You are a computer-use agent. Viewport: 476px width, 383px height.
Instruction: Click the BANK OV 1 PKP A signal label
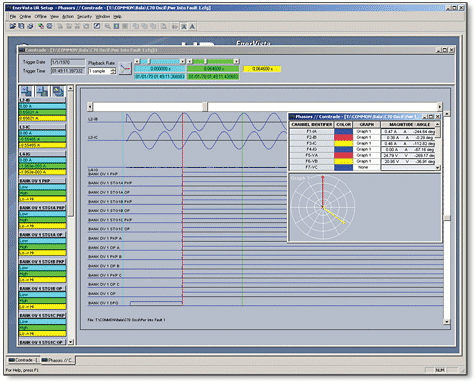[105, 238]
